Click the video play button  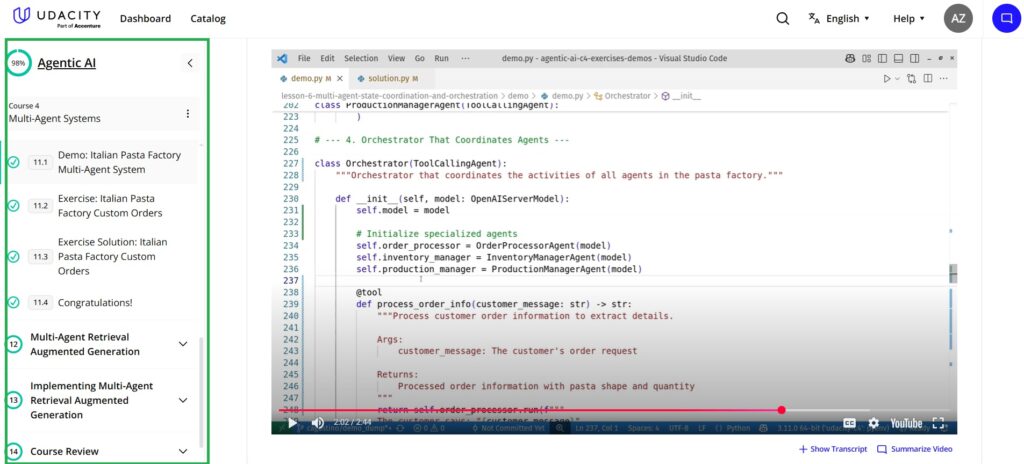point(292,423)
